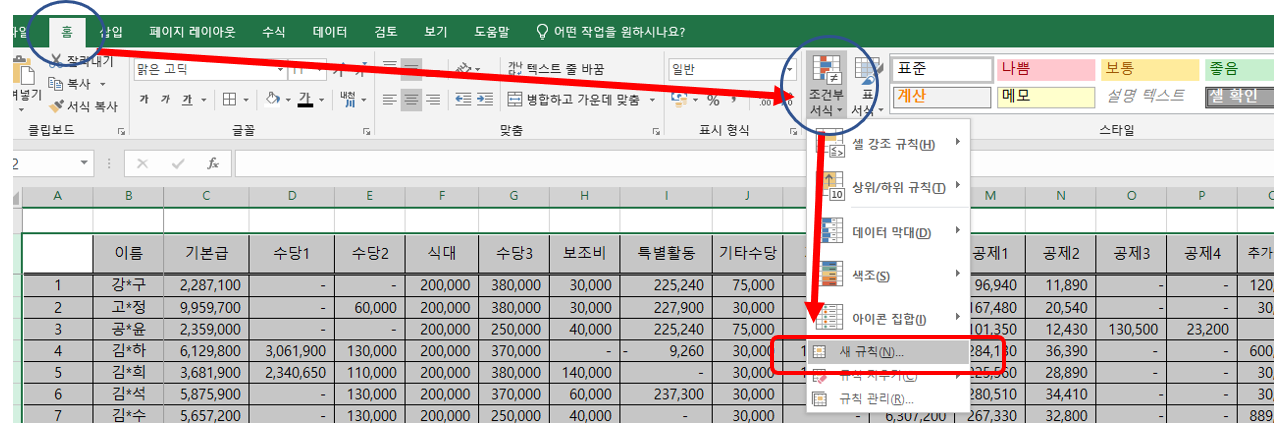Open the 셀 강조 규칙 submenu
Screen dimensions: 1287x430
pyautogui.click(x=888, y=145)
